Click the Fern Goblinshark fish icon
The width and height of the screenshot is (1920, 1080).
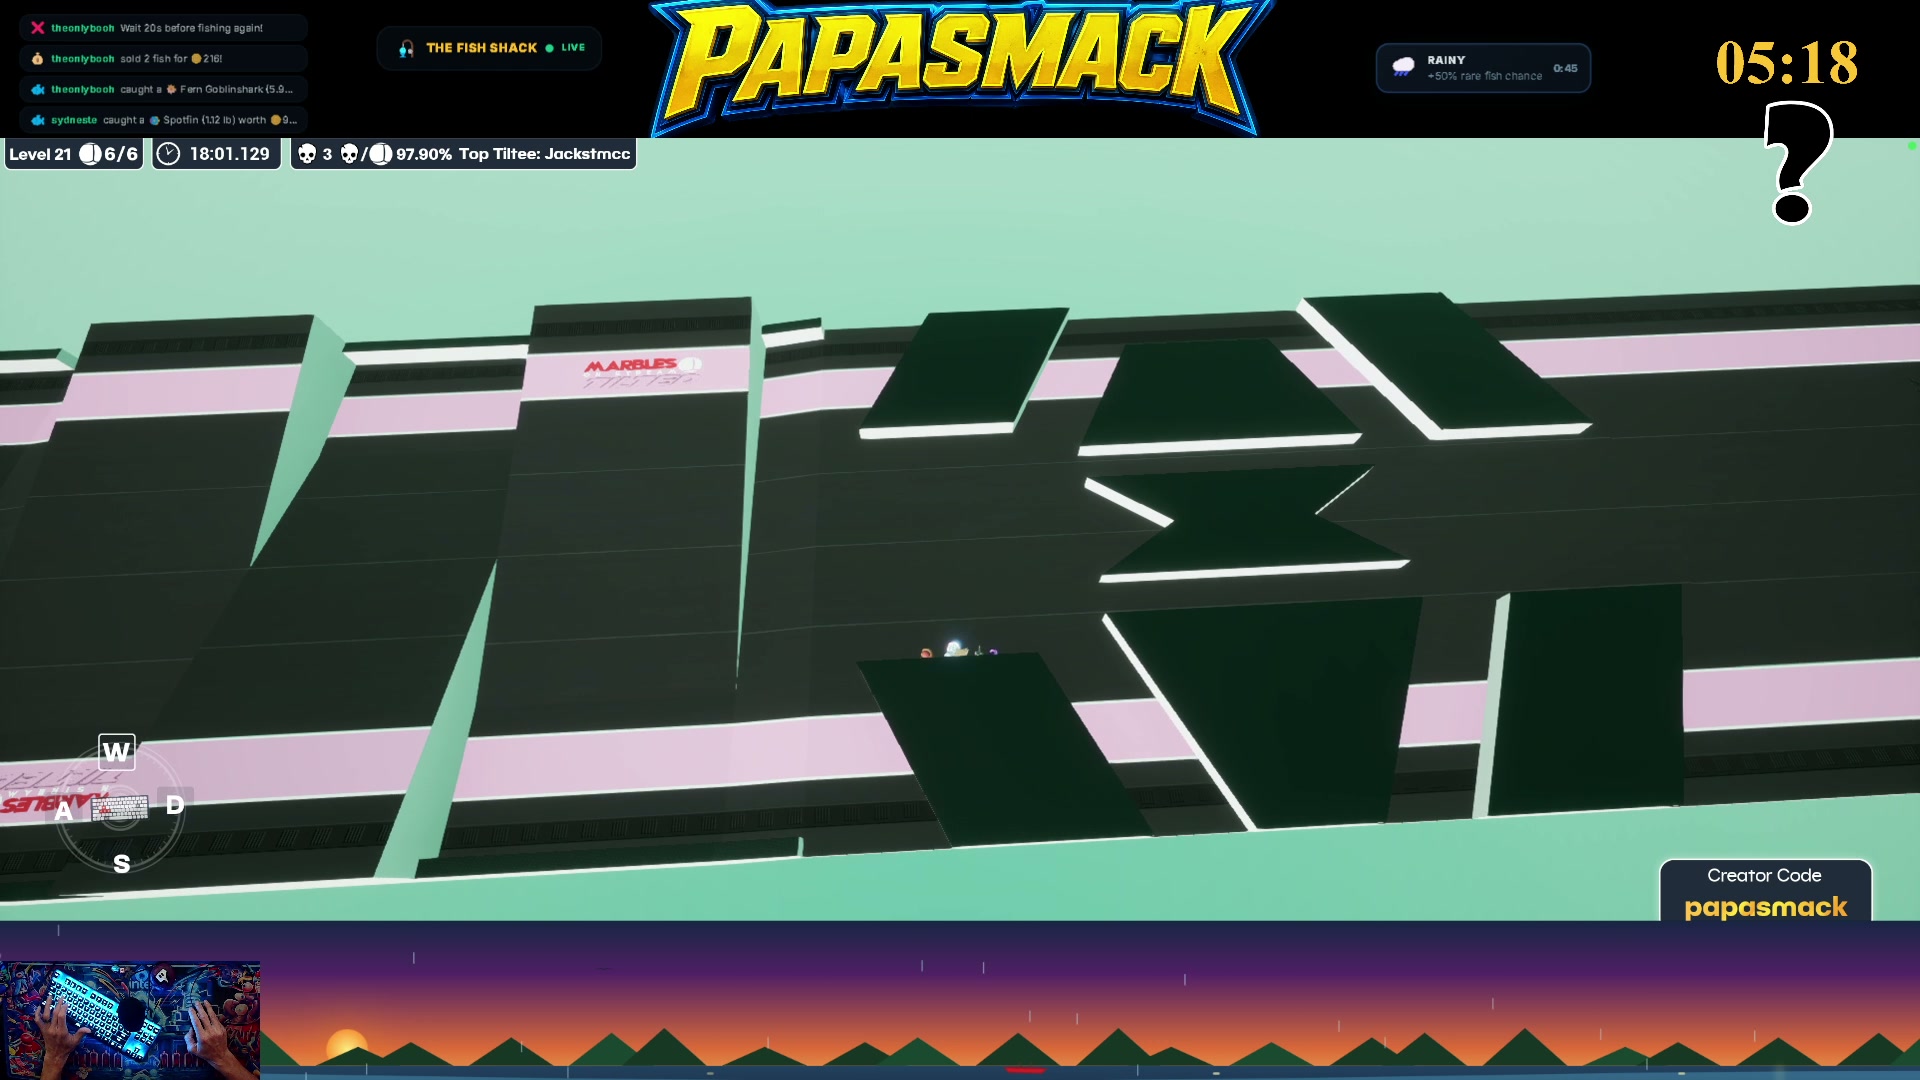pos(172,90)
